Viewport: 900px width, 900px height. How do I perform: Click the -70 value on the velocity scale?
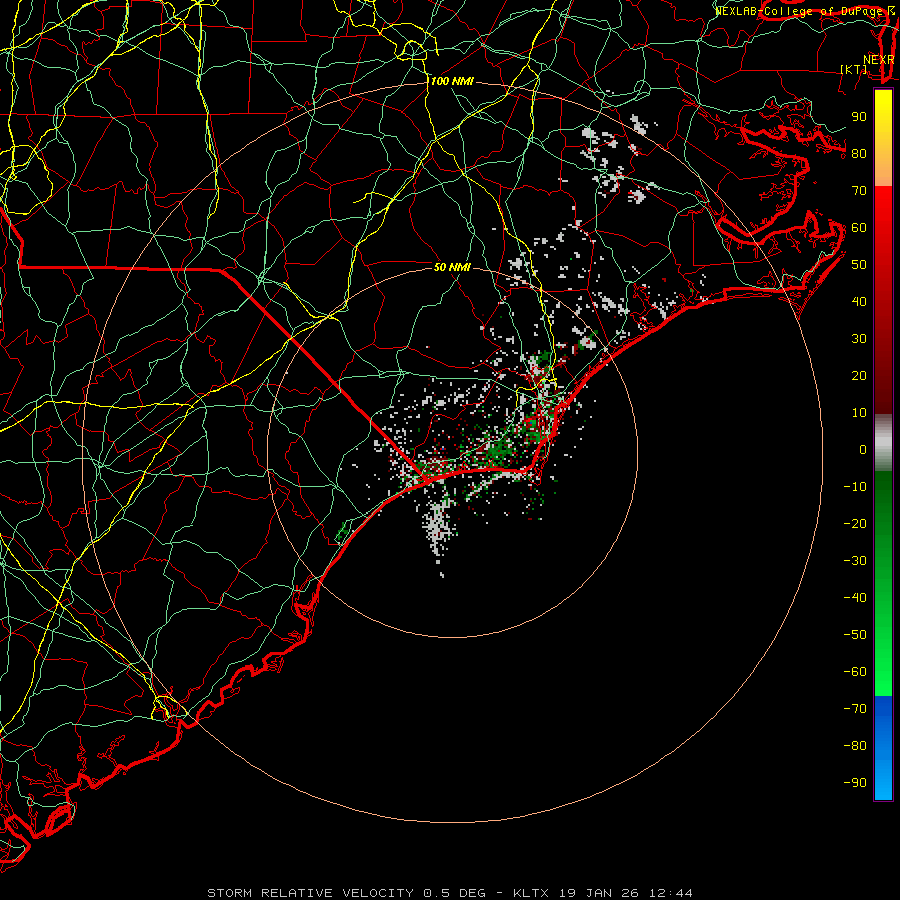point(855,709)
